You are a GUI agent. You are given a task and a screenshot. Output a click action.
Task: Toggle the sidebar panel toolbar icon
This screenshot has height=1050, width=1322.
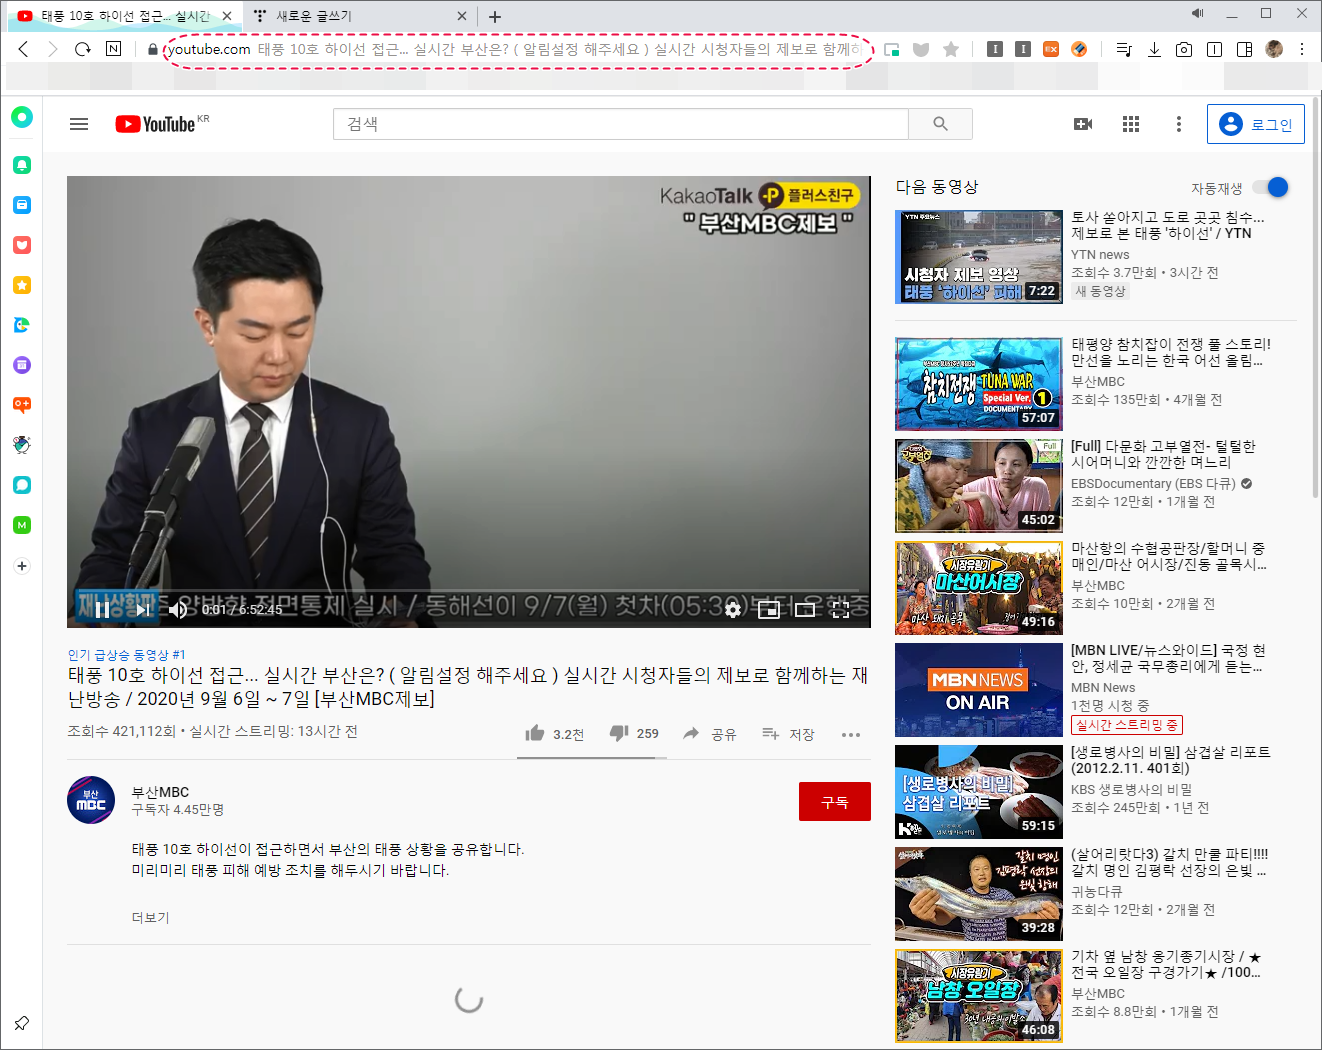(x=1244, y=49)
